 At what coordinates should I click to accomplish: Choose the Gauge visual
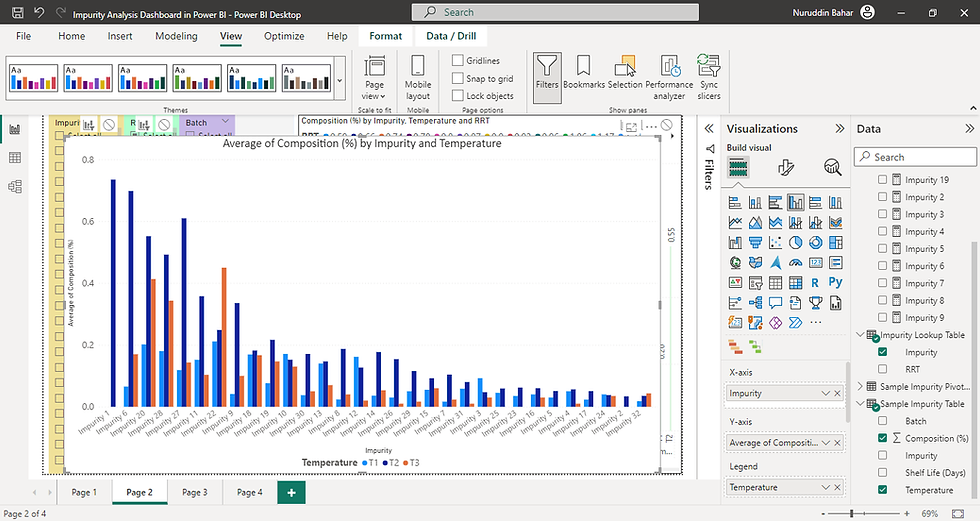(x=796, y=262)
